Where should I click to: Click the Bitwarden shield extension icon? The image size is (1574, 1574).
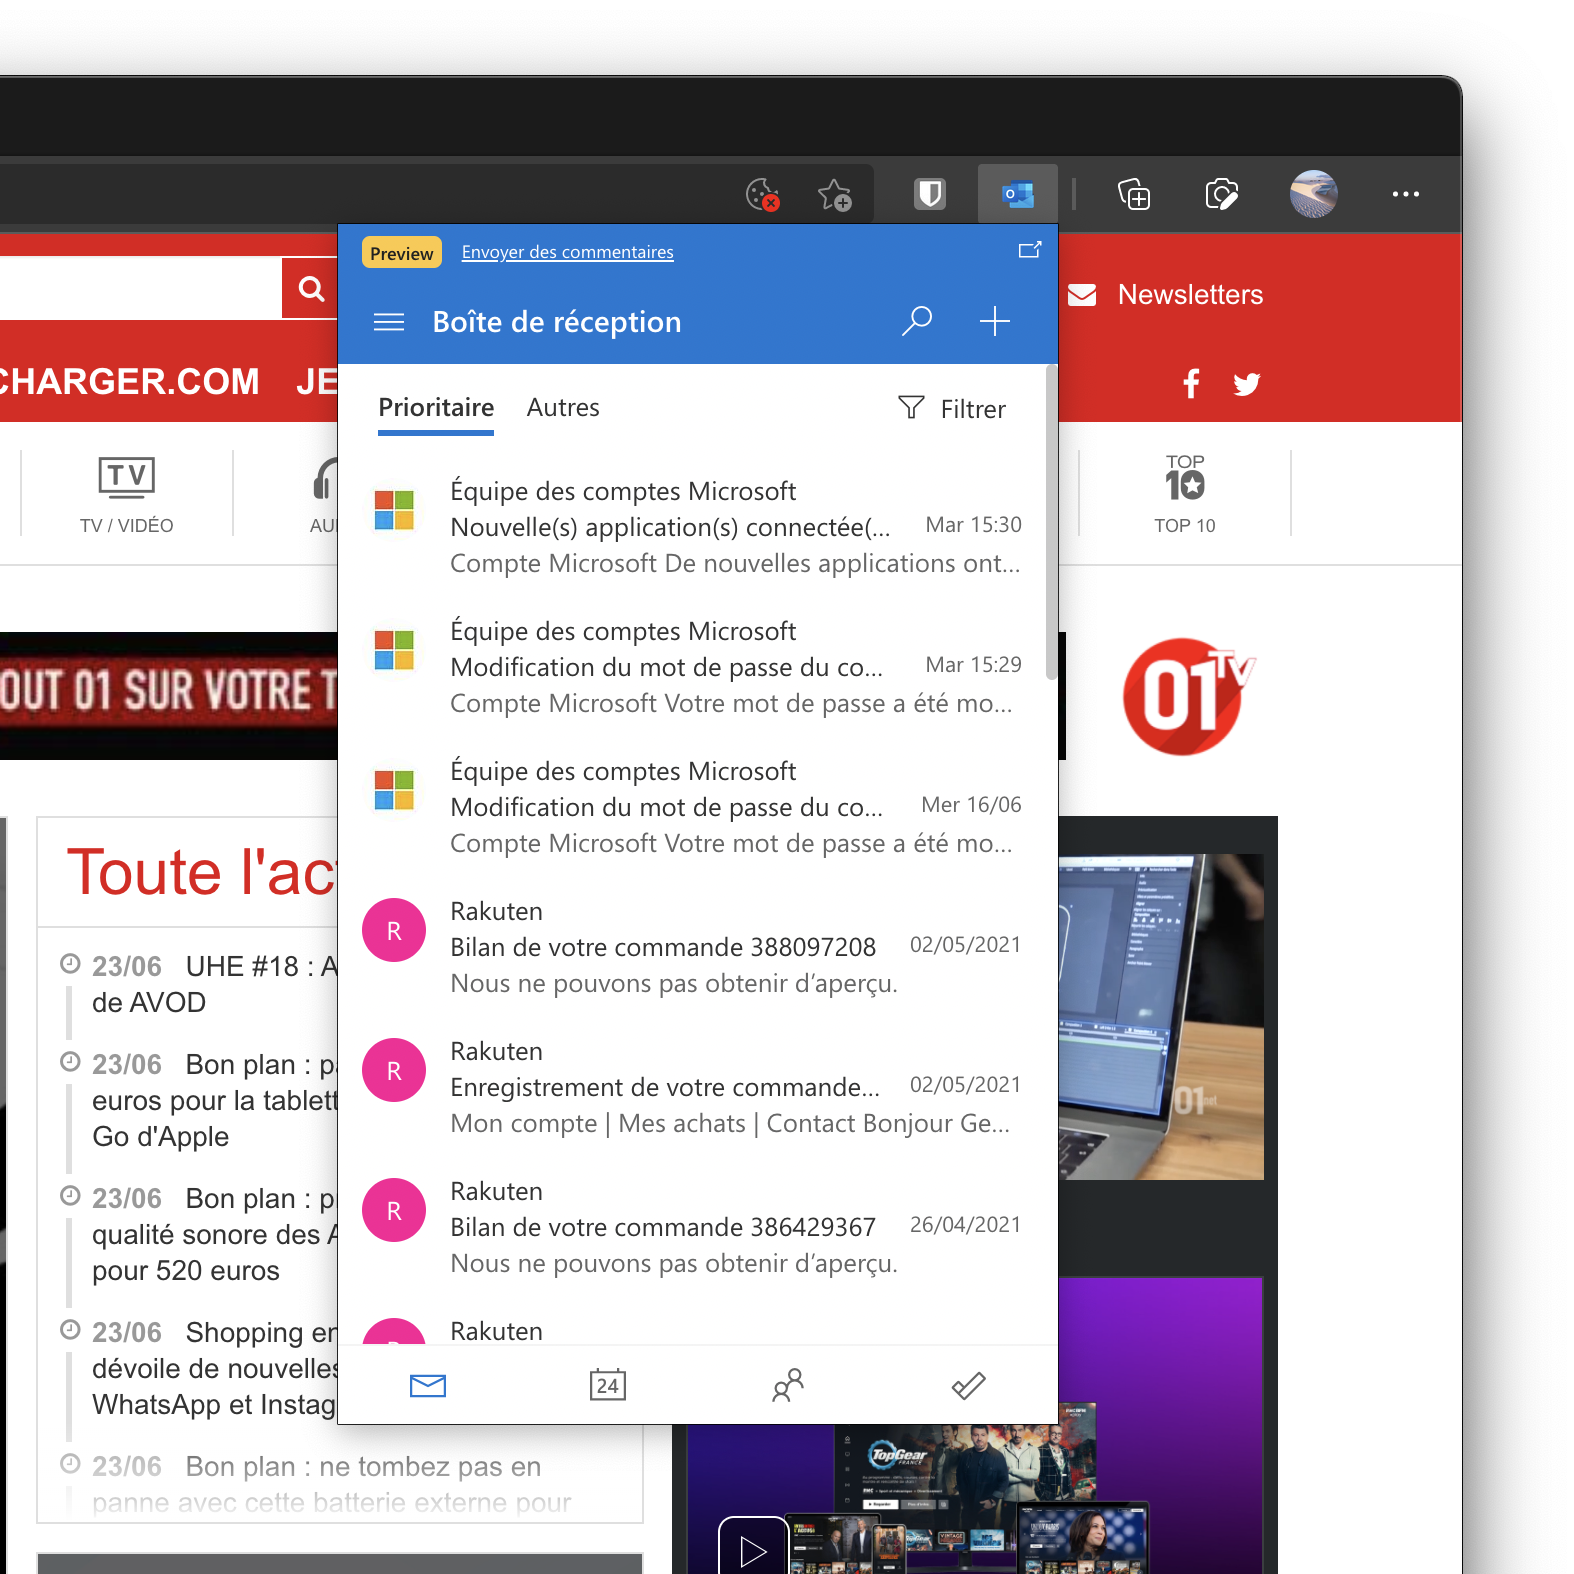(930, 194)
